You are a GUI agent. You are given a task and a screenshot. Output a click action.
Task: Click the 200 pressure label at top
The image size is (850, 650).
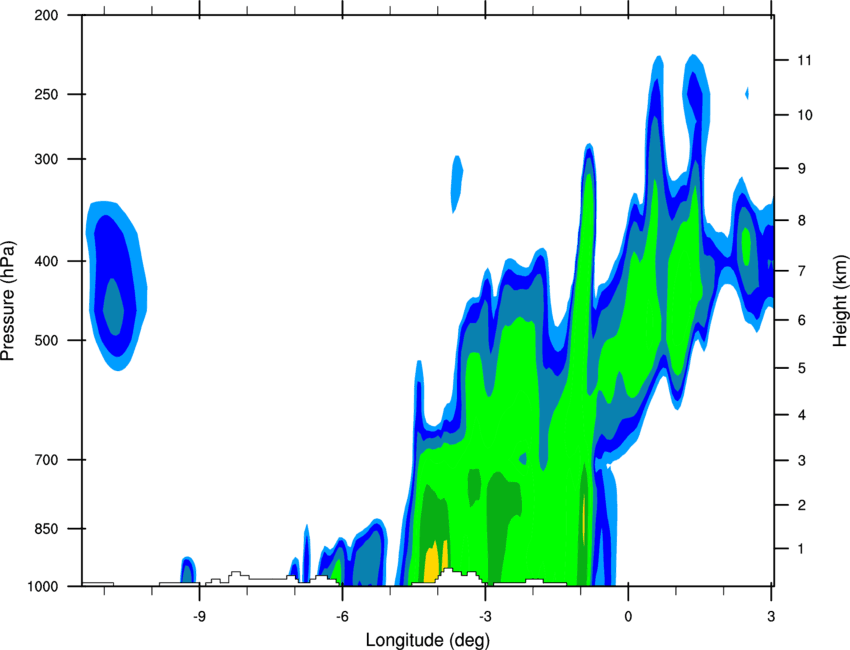(46, 15)
